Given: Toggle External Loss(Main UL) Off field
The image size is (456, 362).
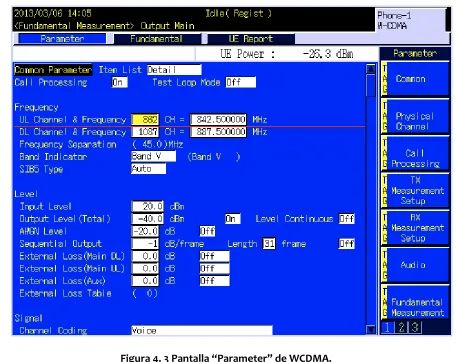Looking at the screenshot, I should pyautogui.click(x=214, y=268).
